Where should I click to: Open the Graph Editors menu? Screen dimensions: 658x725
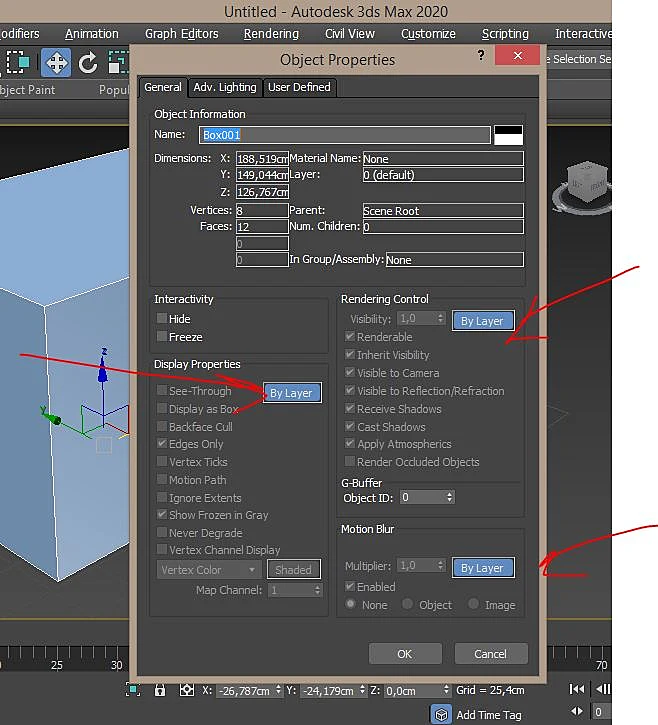[x=182, y=34]
